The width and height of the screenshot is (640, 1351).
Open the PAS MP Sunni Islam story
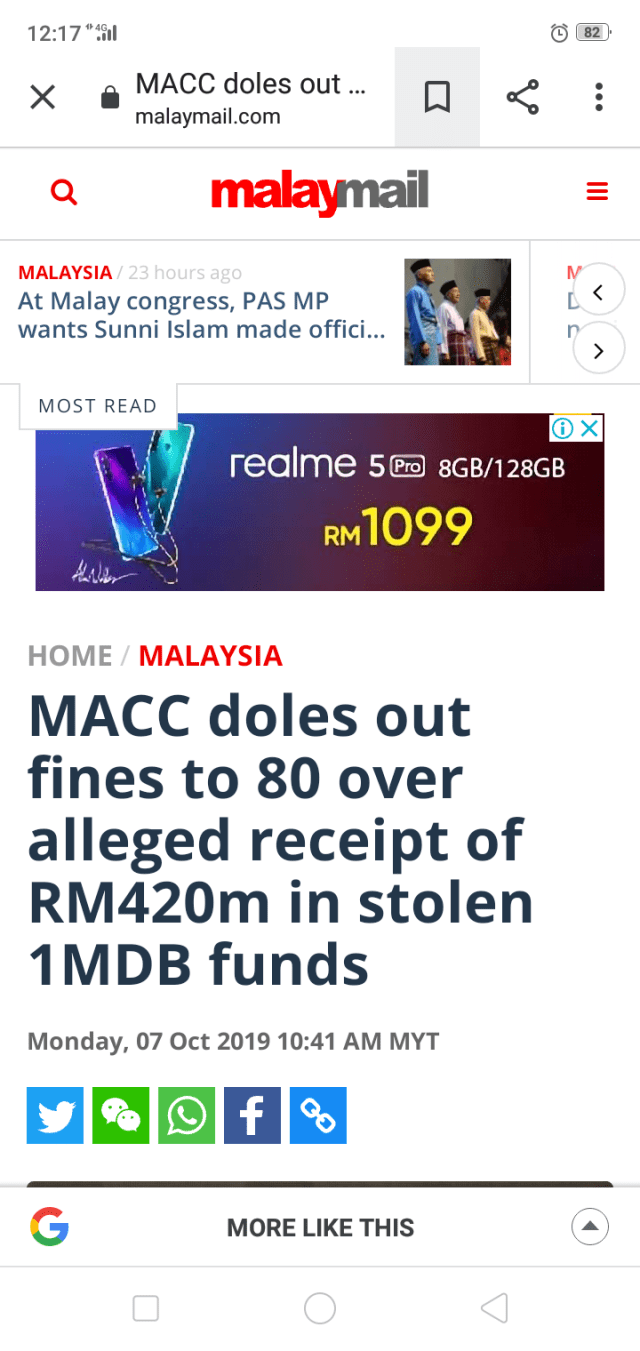point(202,315)
